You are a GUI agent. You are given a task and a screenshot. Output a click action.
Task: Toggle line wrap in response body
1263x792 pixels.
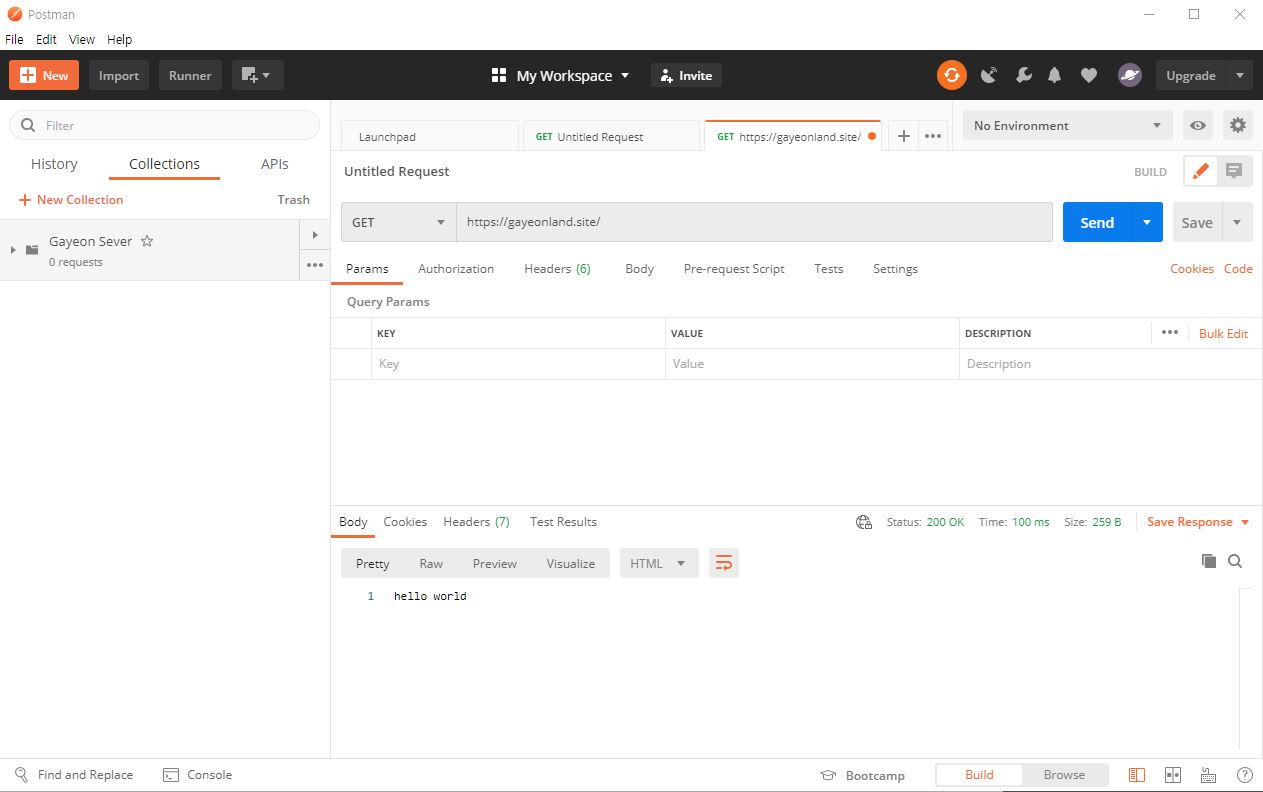pos(723,563)
